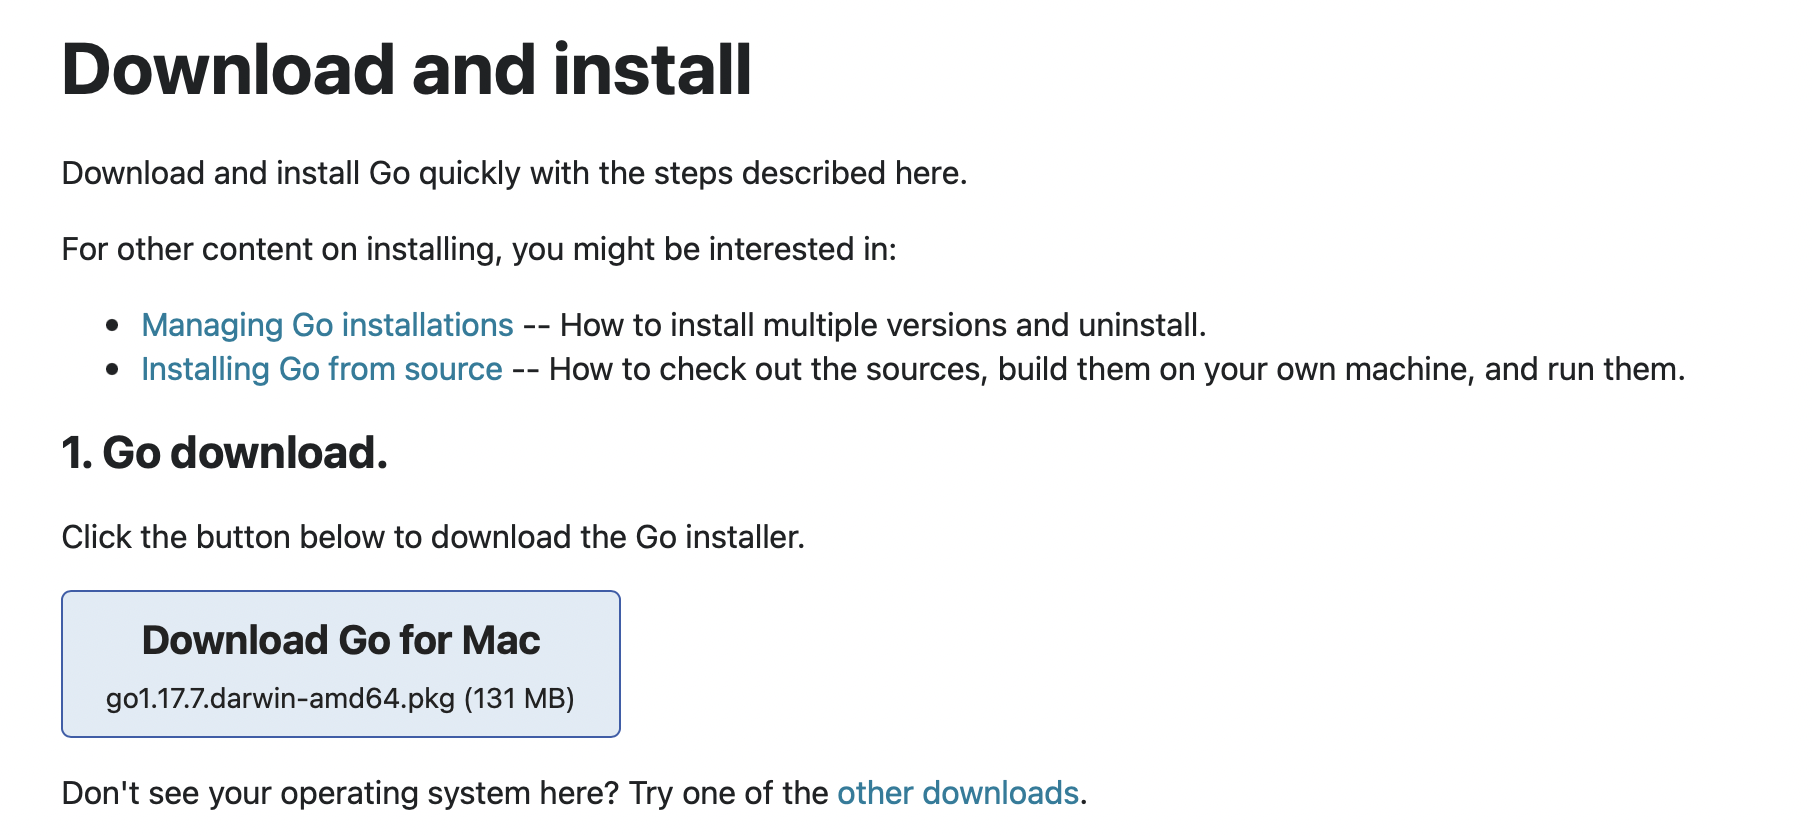Click 'How to check out the sources' description

point(1116,369)
